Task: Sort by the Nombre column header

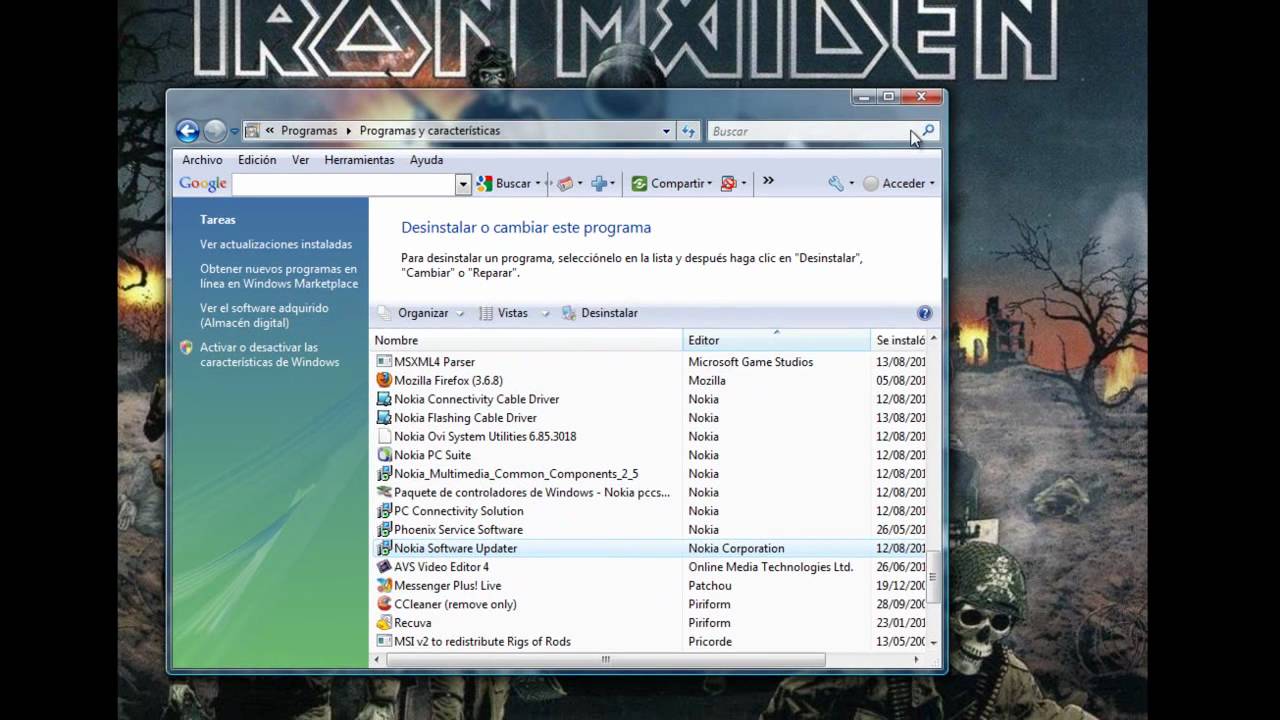Action: (x=526, y=340)
